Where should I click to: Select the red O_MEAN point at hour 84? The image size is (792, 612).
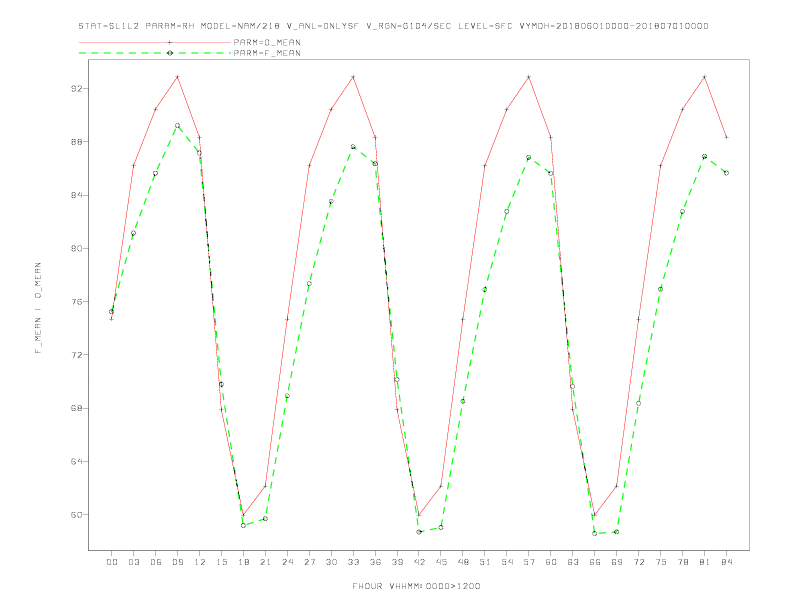726,137
